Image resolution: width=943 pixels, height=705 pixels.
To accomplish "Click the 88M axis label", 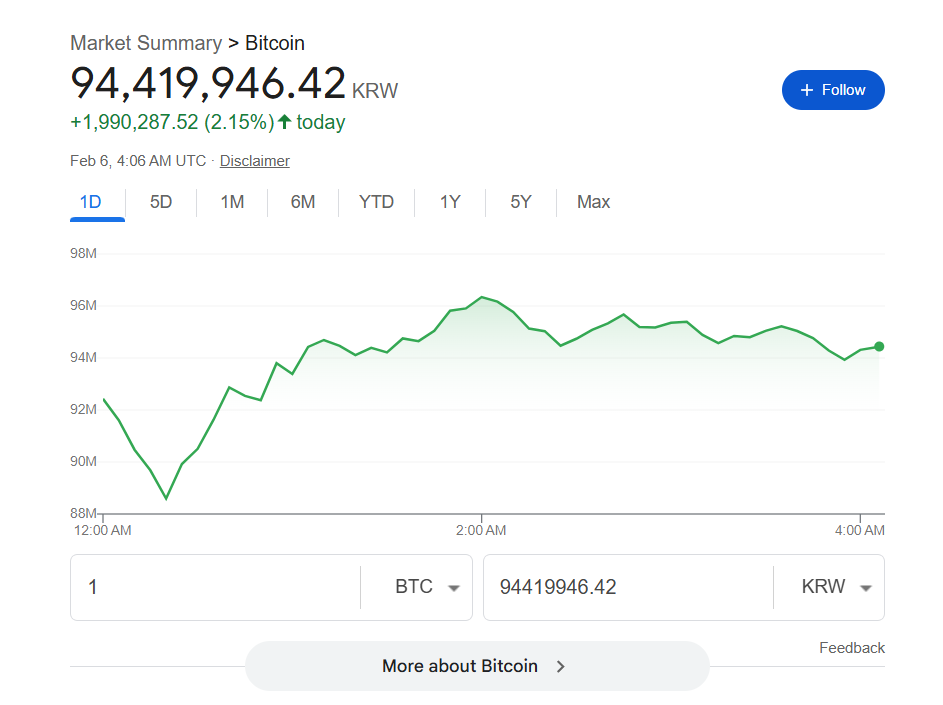I will coord(83,513).
